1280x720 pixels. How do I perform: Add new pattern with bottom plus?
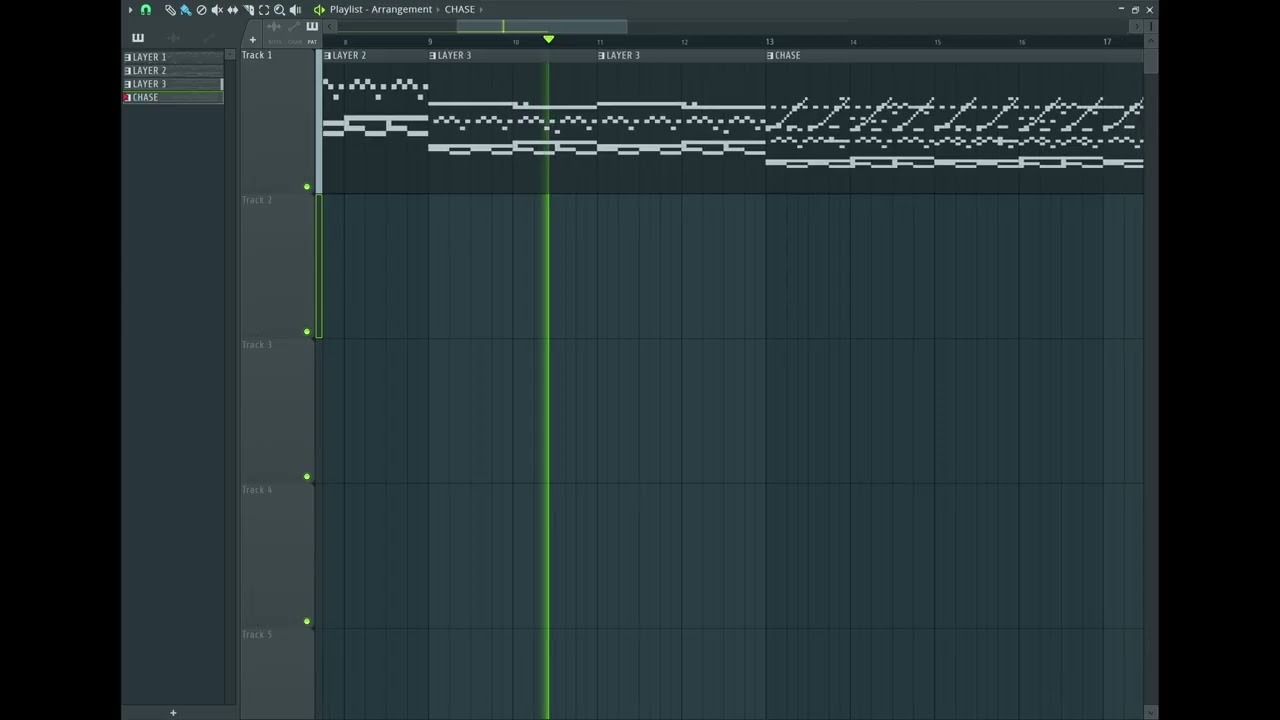[x=173, y=713]
